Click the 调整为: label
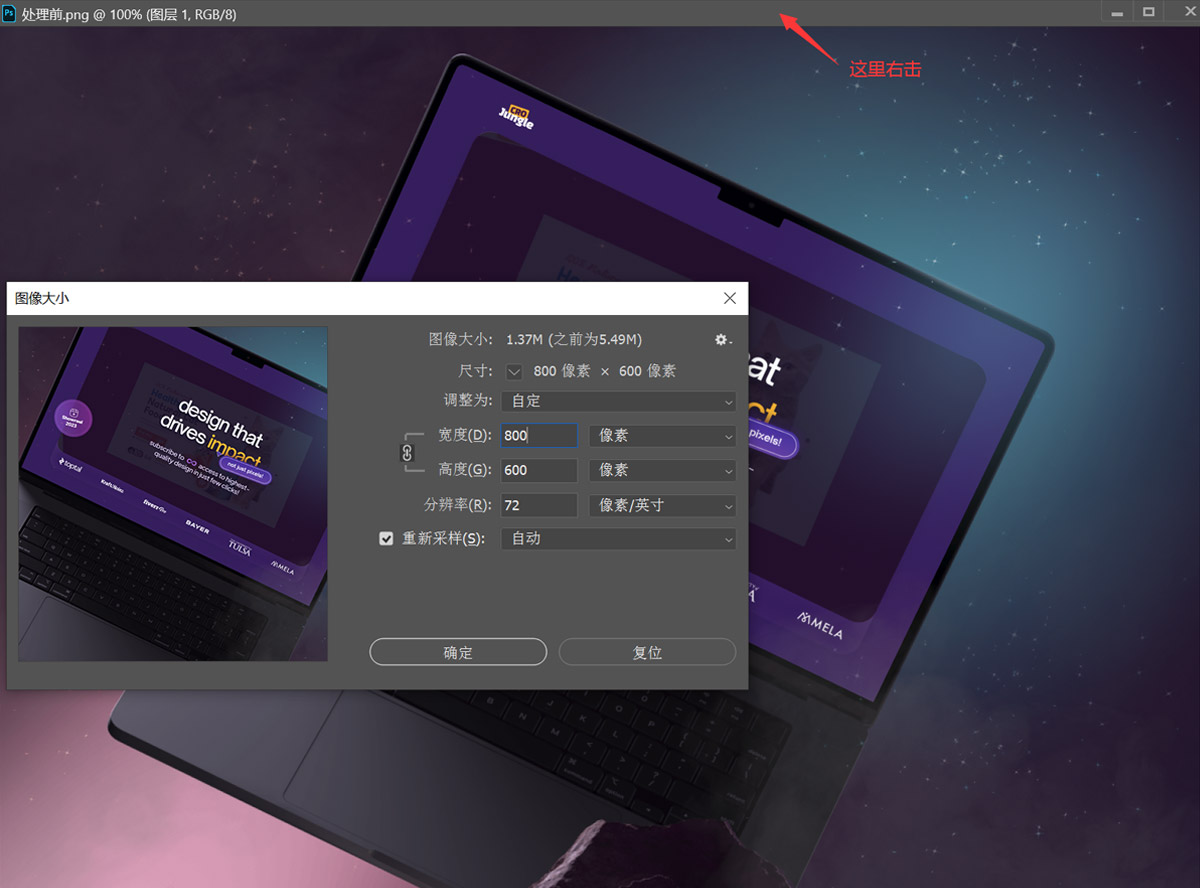This screenshot has height=888, width=1200. pos(468,401)
